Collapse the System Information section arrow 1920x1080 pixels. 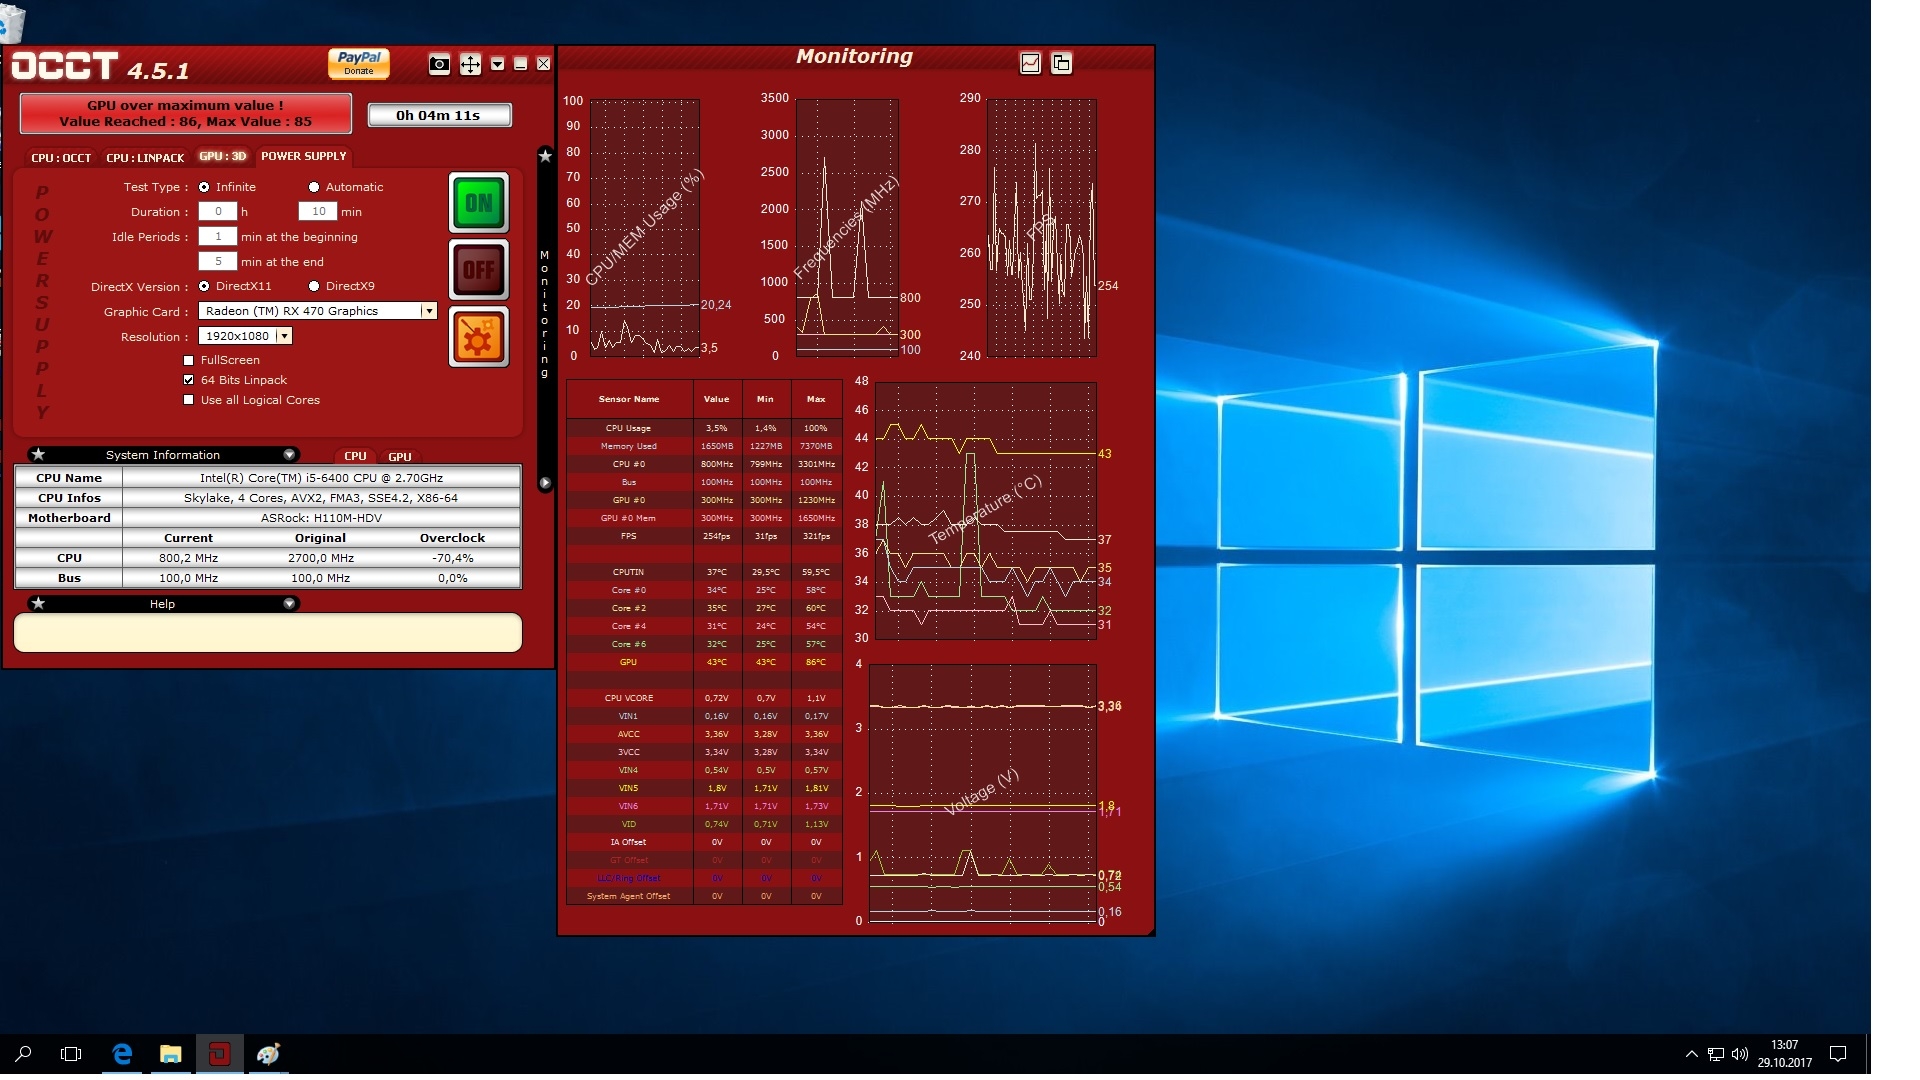(289, 454)
